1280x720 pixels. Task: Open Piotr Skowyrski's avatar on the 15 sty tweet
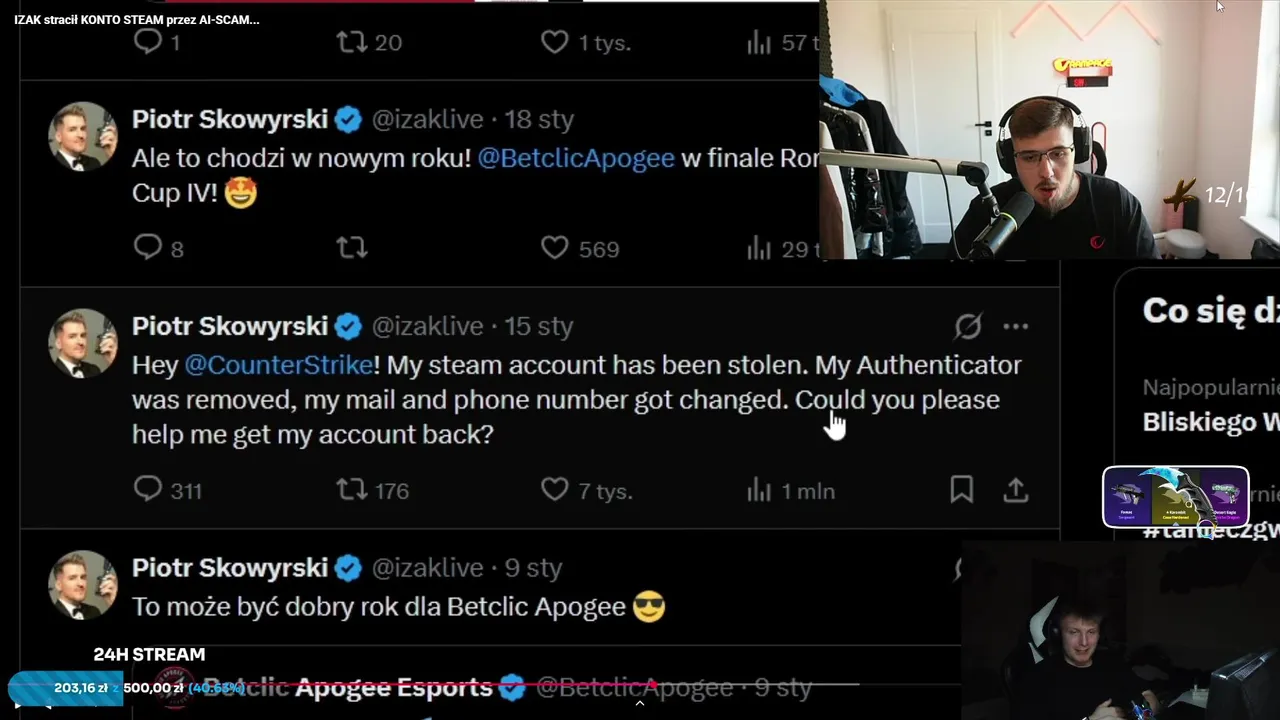[82, 343]
